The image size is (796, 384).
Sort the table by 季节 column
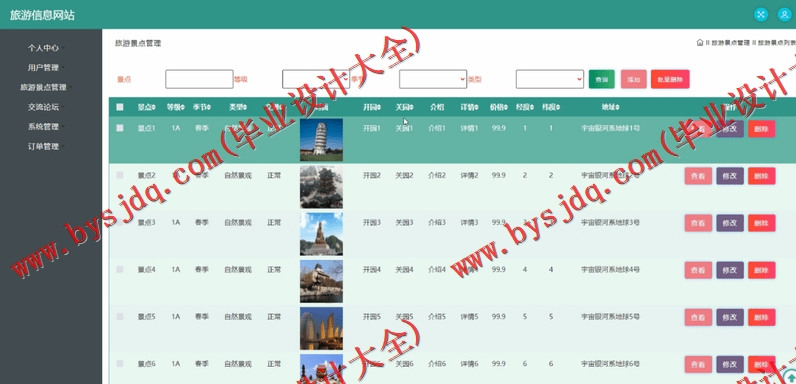pyautogui.click(x=202, y=107)
